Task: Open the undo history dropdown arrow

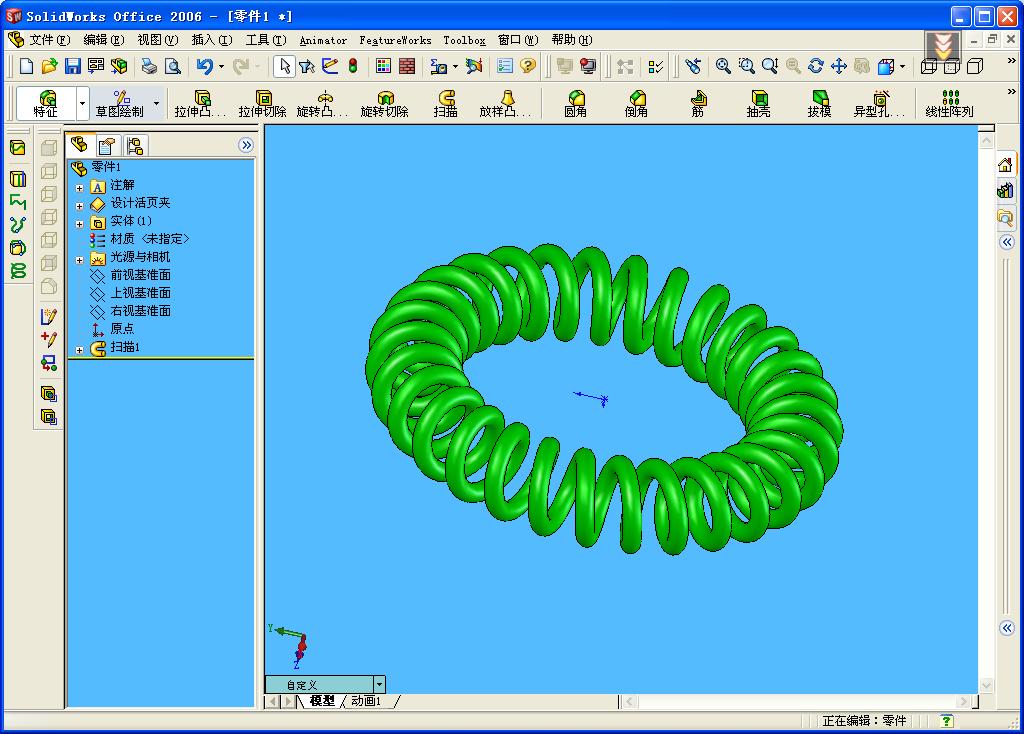Action: pos(221,66)
